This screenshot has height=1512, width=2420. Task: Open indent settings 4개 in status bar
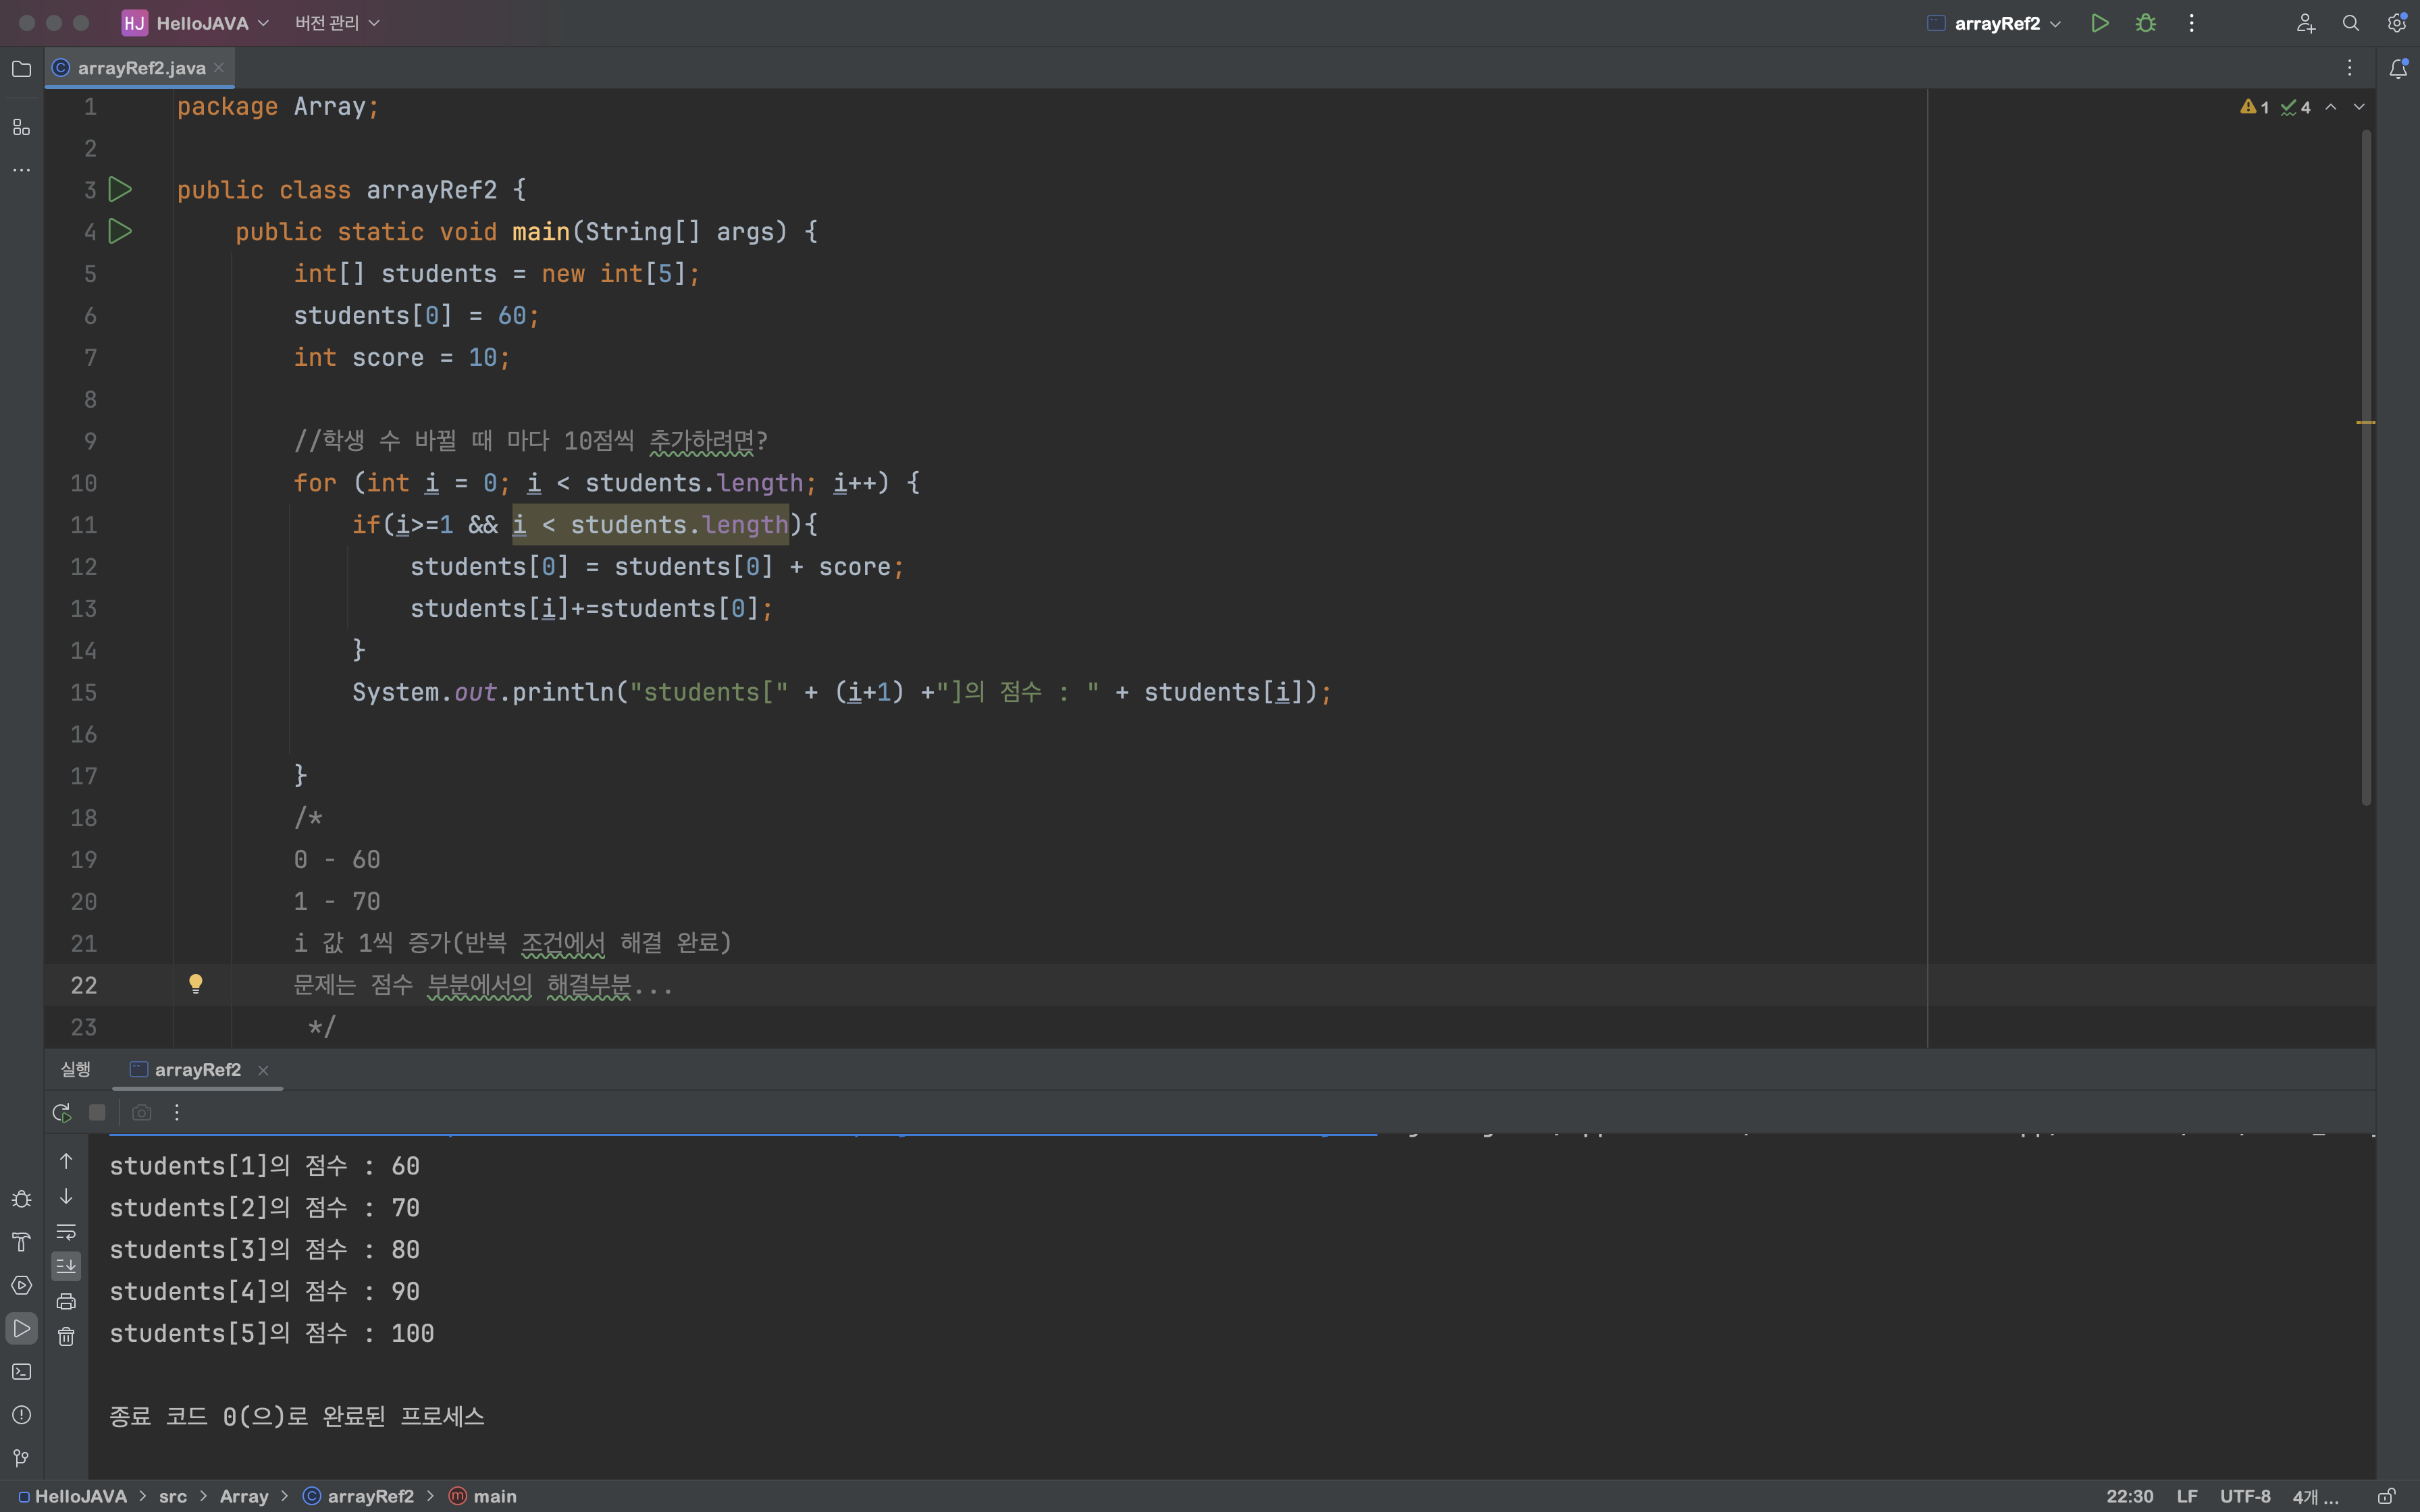(x=2315, y=1496)
